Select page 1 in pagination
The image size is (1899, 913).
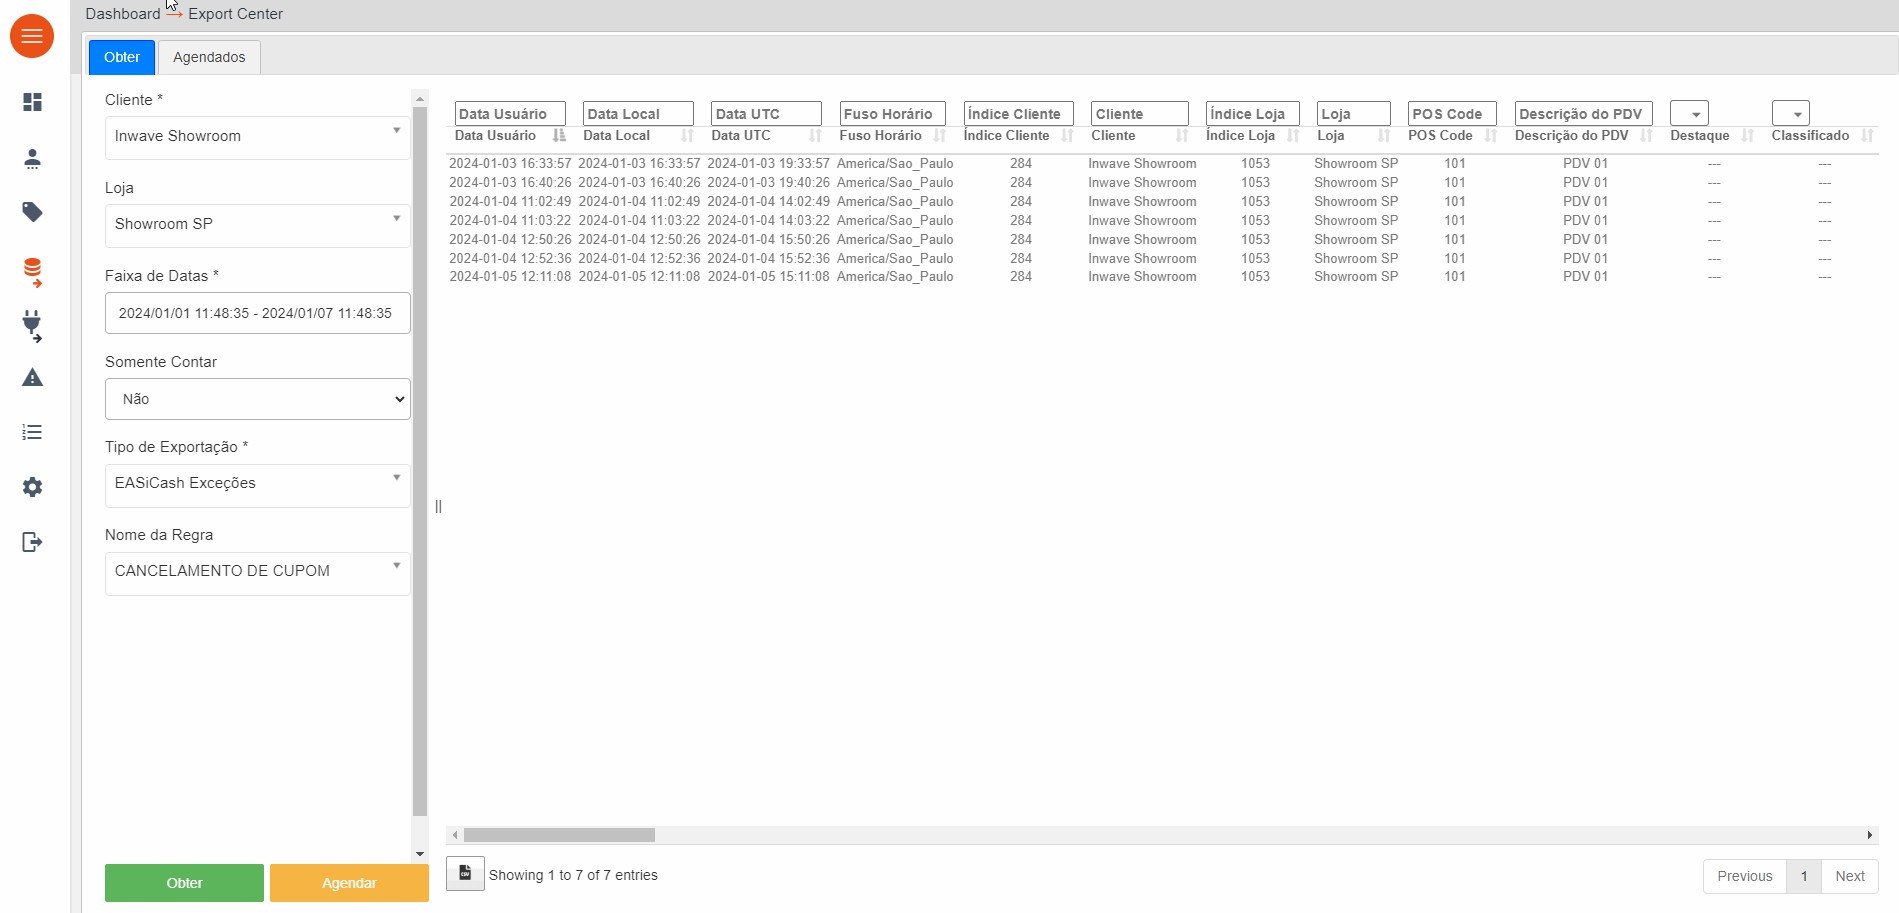click(1804, 876)
